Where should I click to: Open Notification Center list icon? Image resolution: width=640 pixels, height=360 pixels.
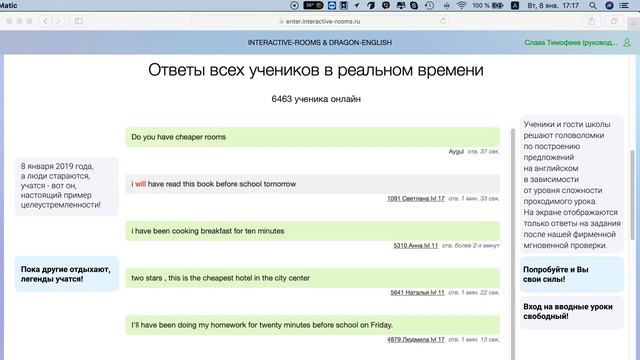coord(624,5)
